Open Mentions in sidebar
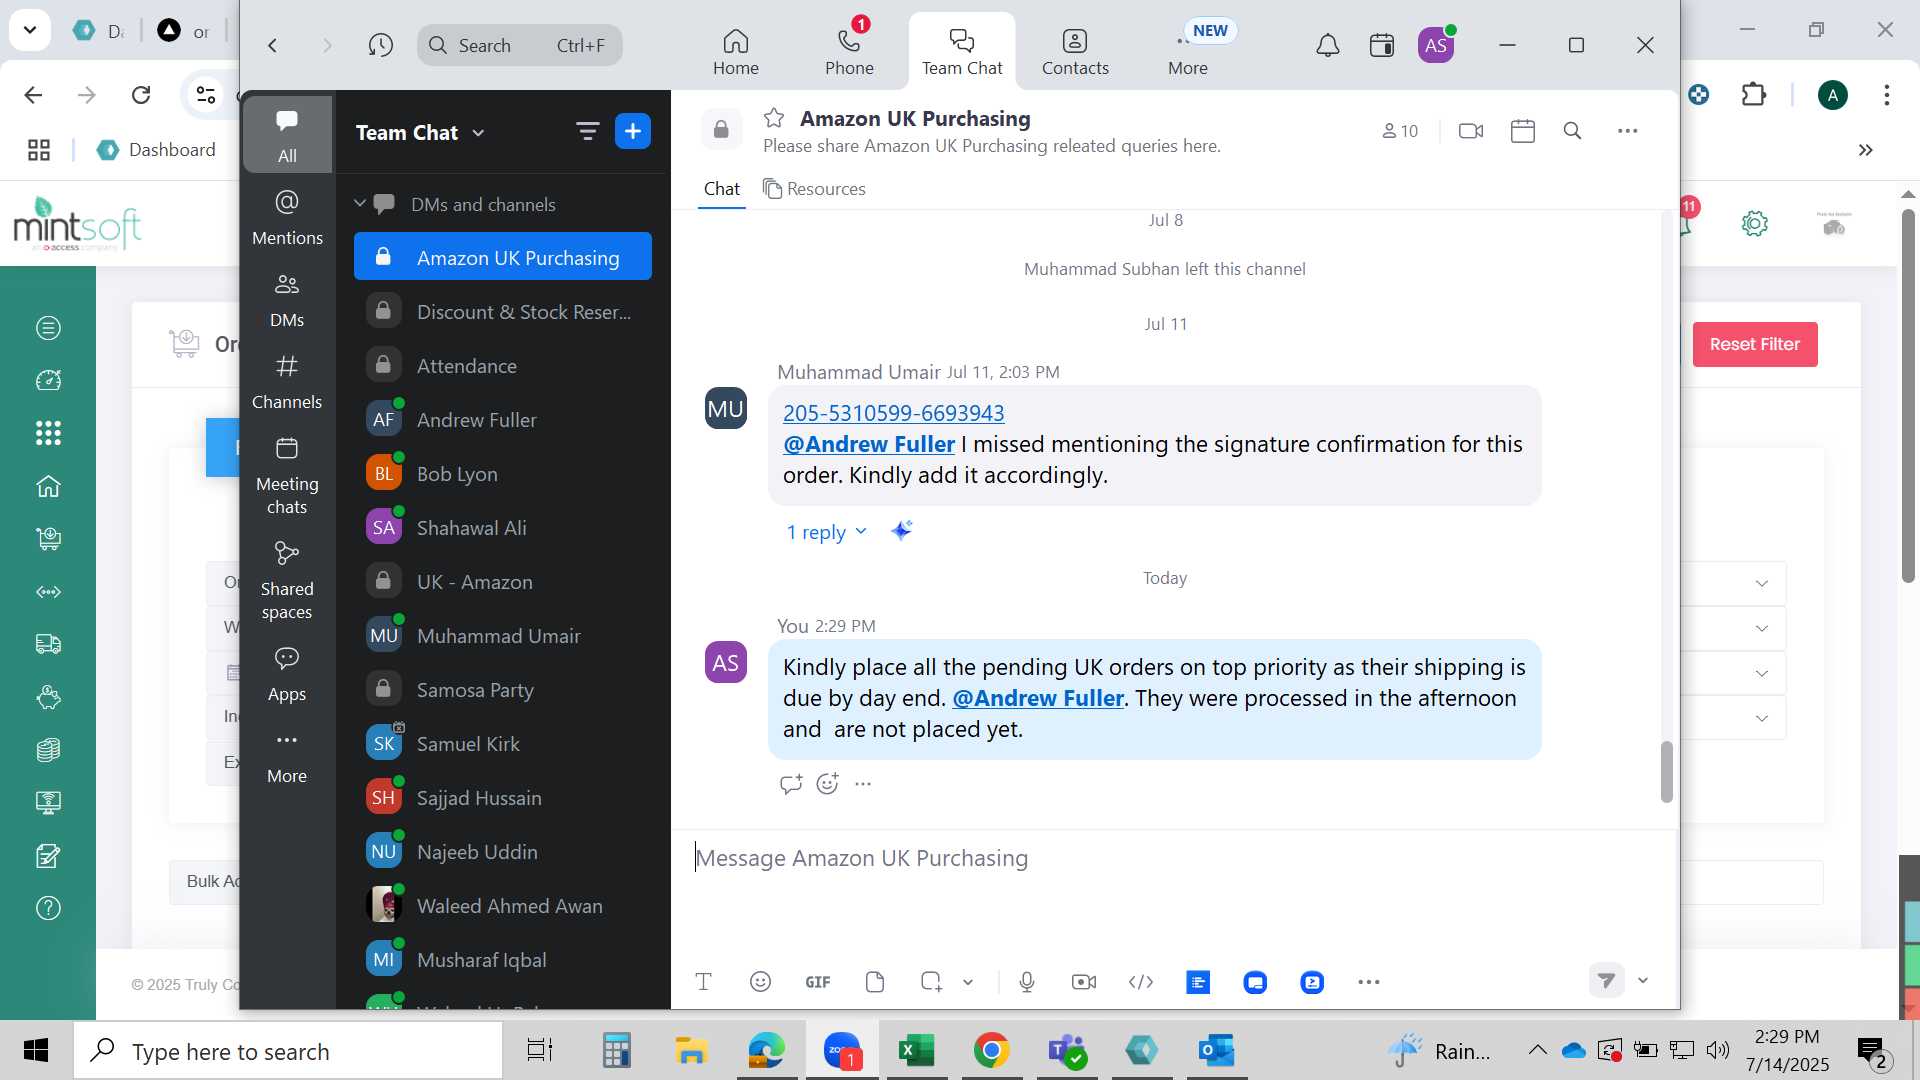This screenshot has width=1920, height=1080. point(287,217)
